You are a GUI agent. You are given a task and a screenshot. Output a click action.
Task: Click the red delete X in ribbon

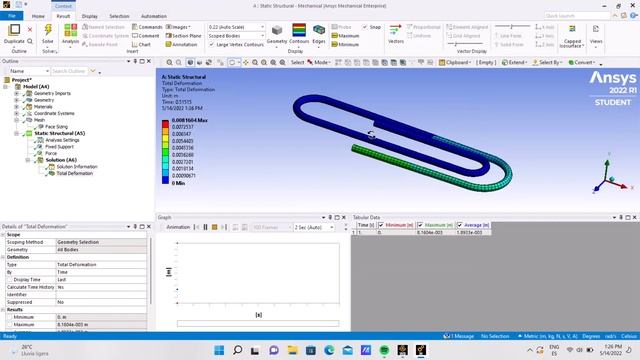(30, 29)
